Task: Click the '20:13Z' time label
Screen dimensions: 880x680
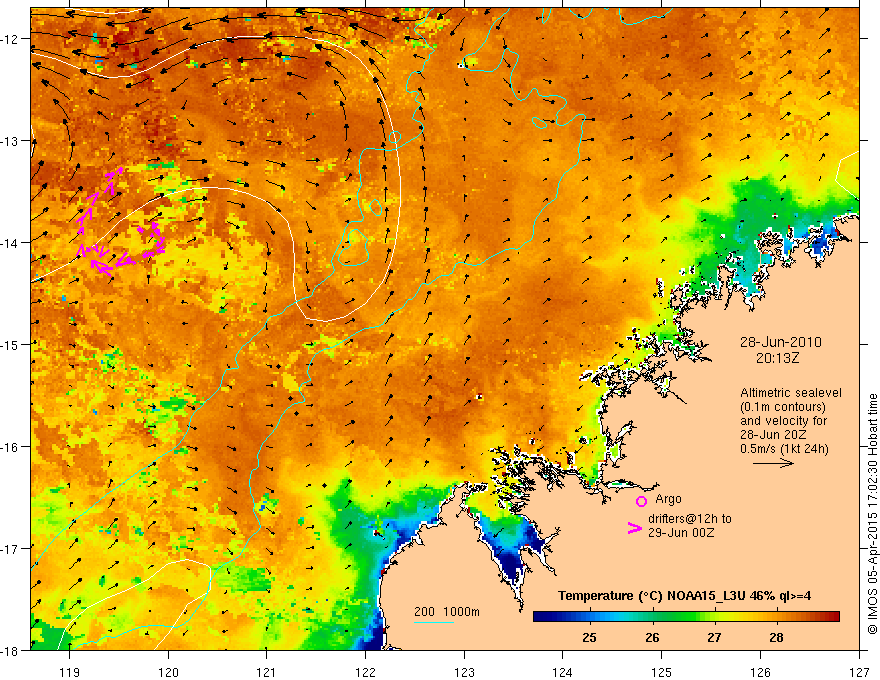Action: click(x=777, y=358)
